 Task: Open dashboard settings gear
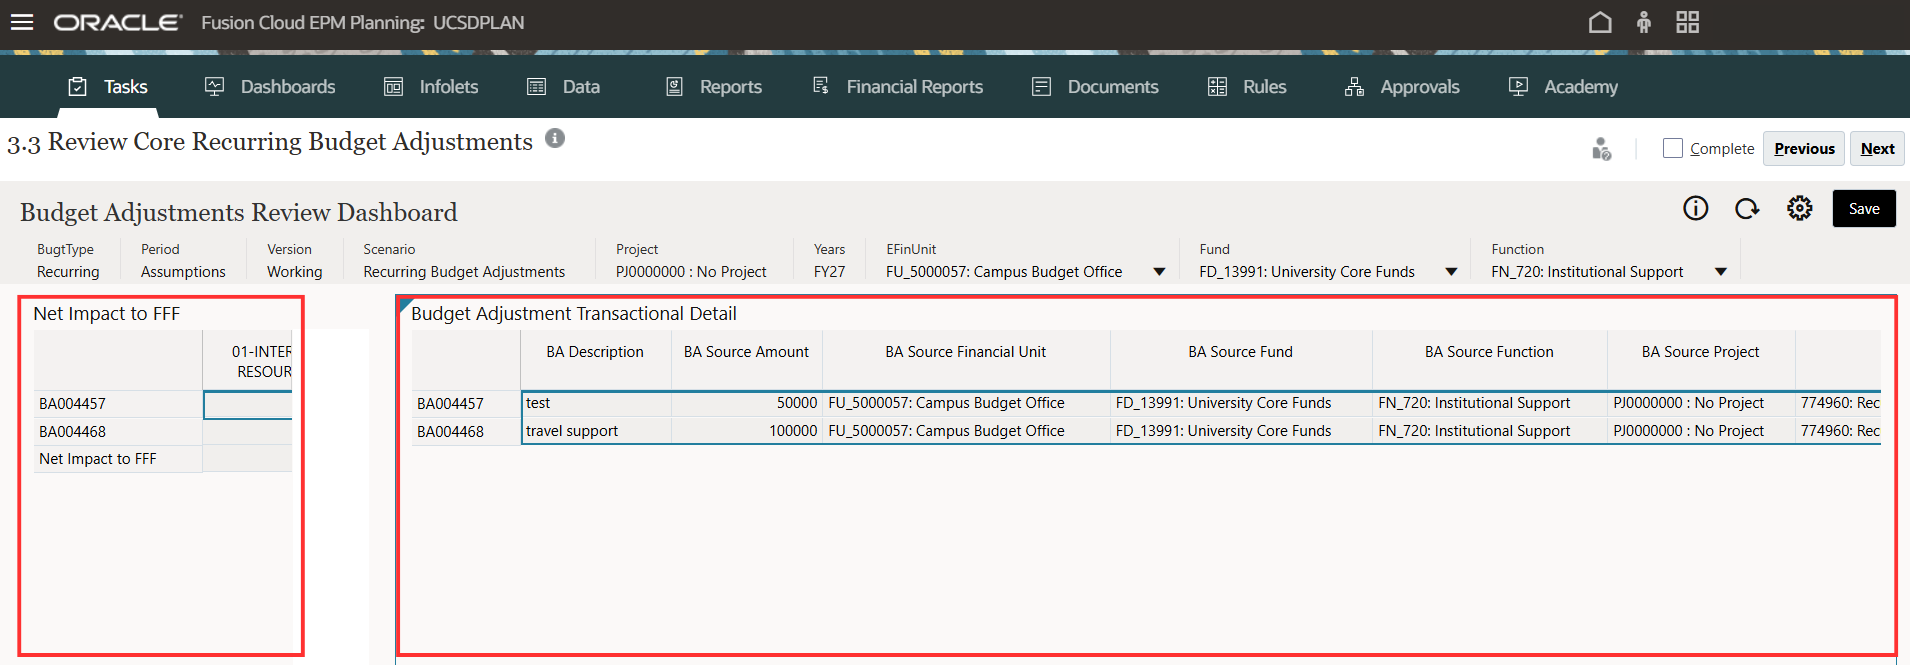coord(1799,208)
